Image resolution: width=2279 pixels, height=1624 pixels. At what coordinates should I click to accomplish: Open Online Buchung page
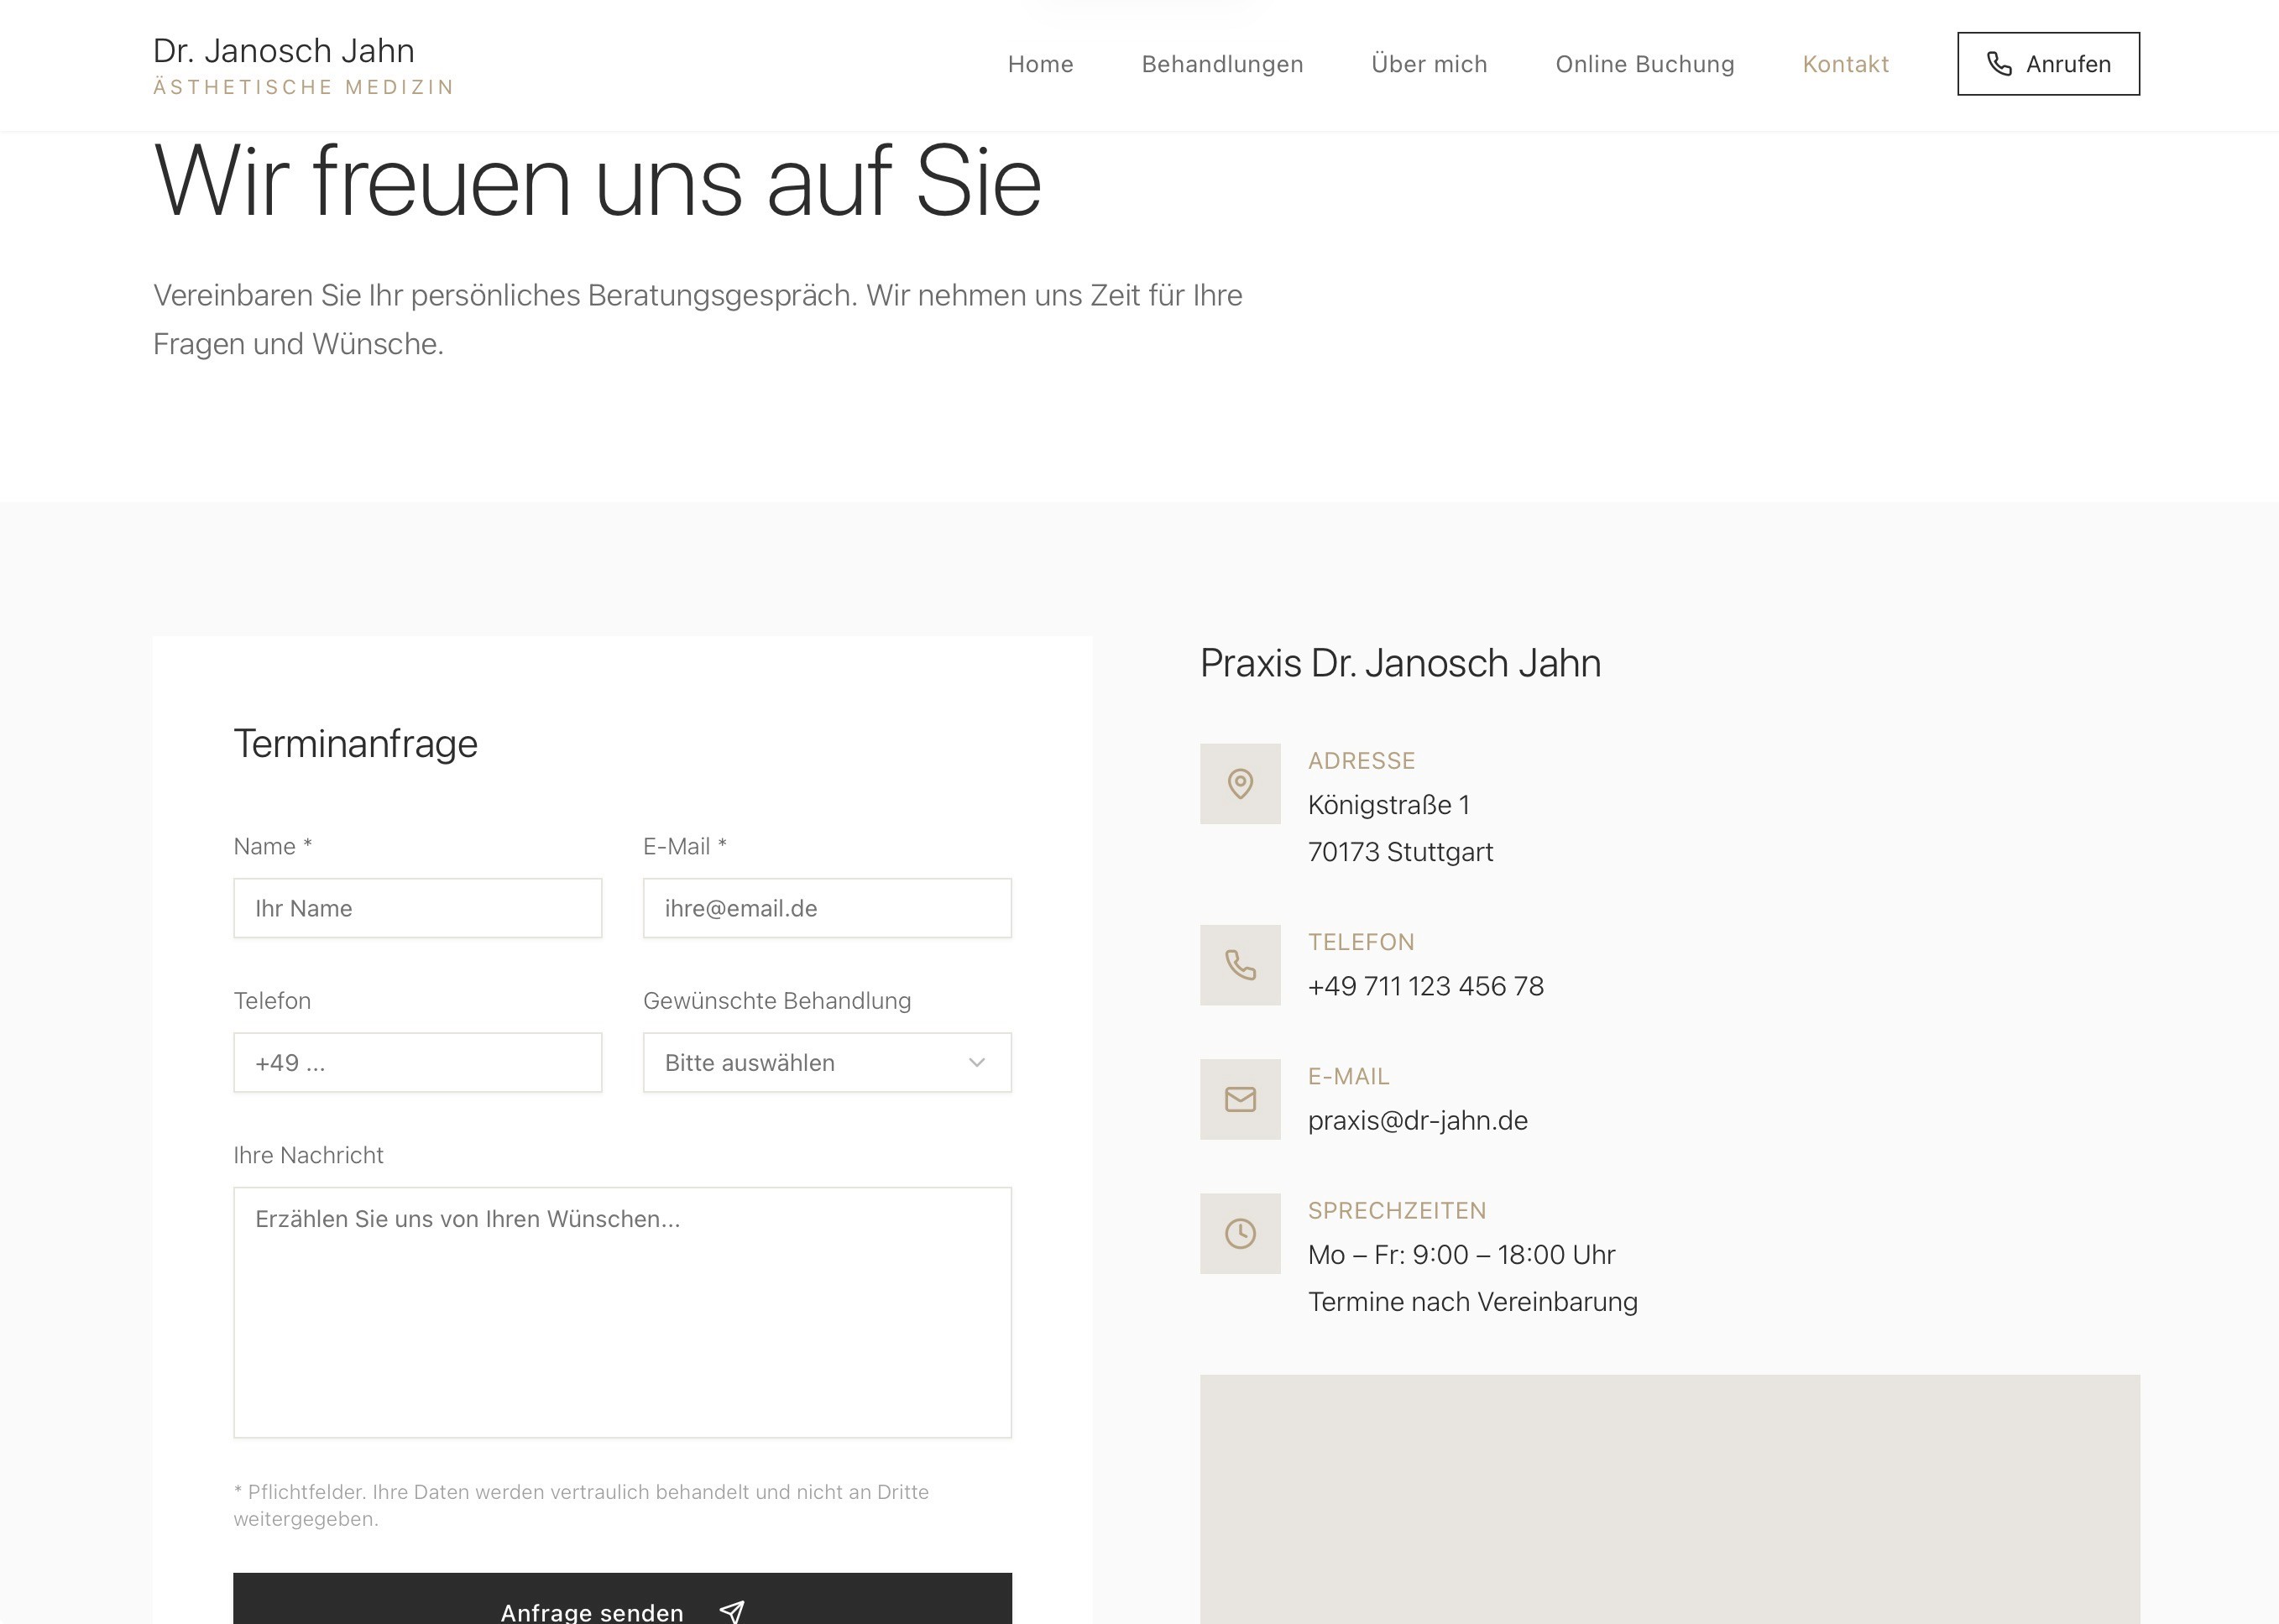[1644, 64]
